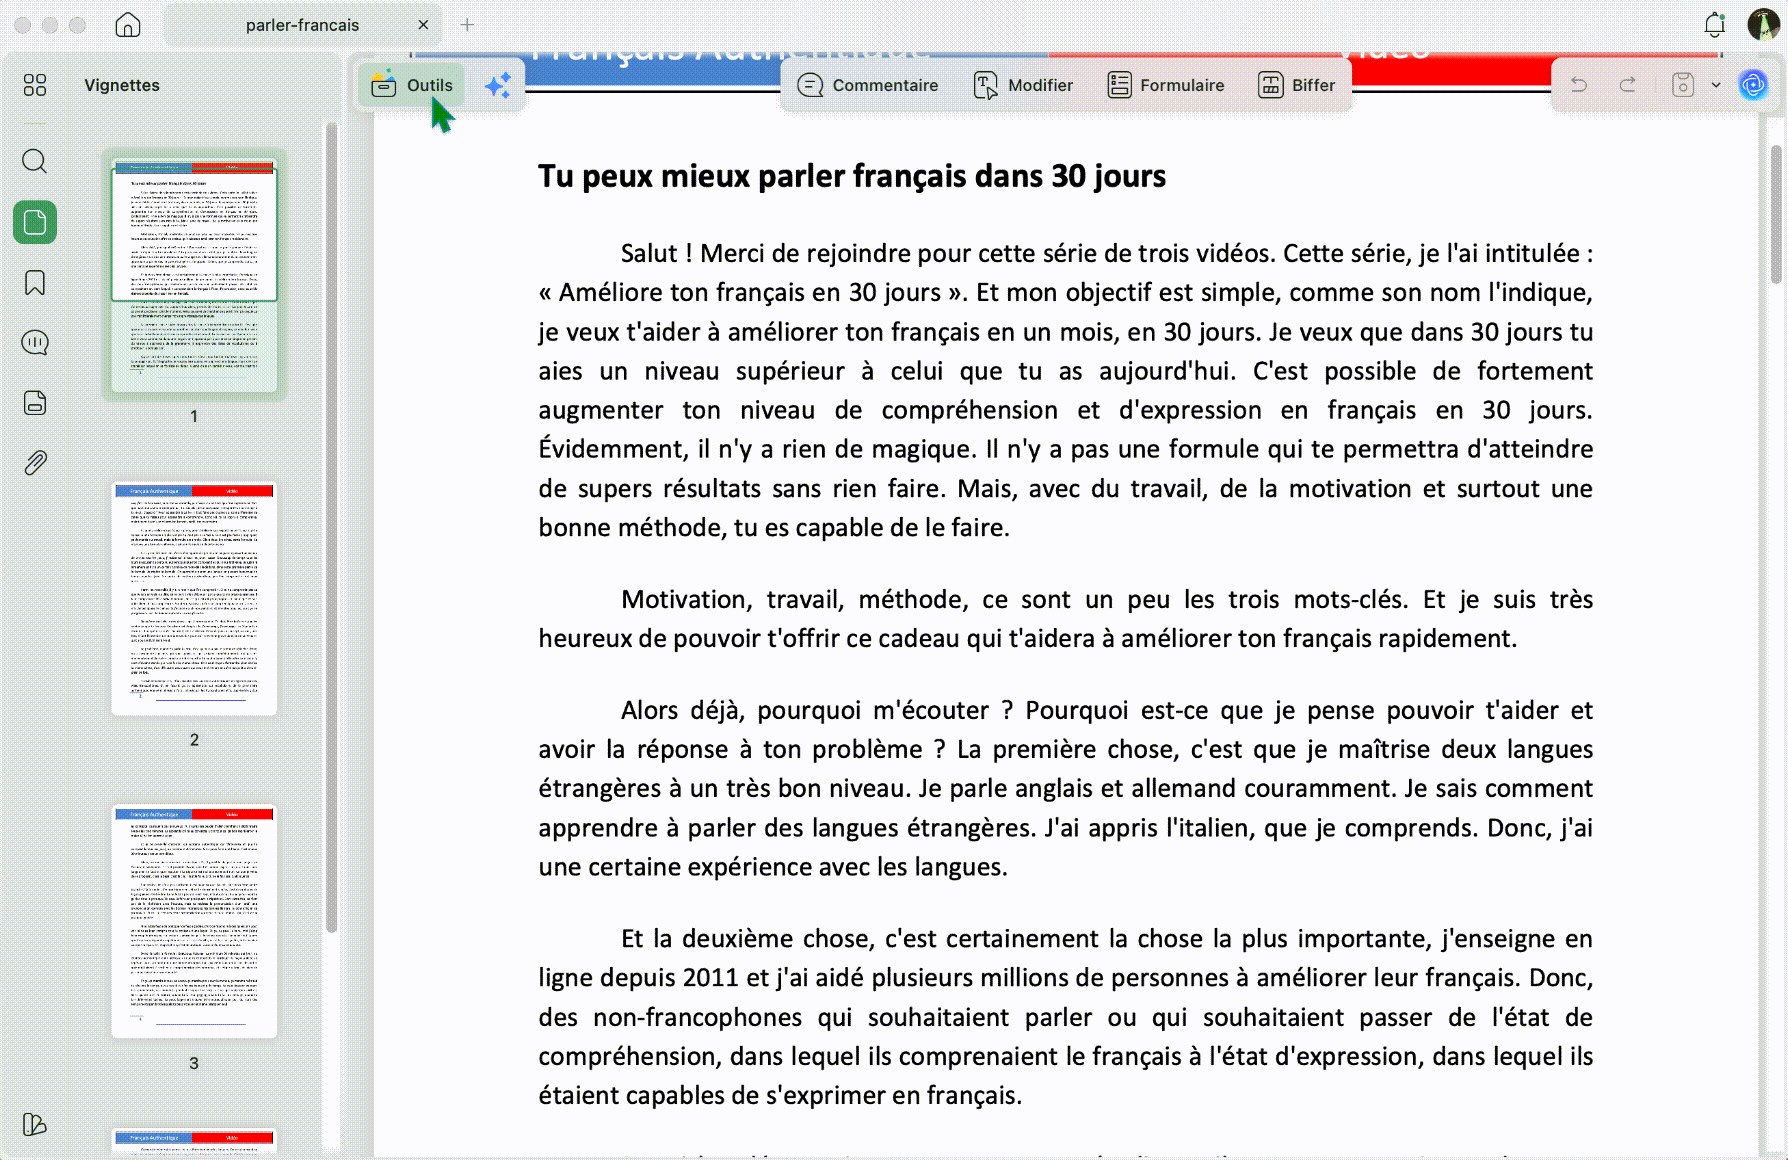Select the Biffer redaction mode
The image size is (1788, 1160).
coord(1297,85)
